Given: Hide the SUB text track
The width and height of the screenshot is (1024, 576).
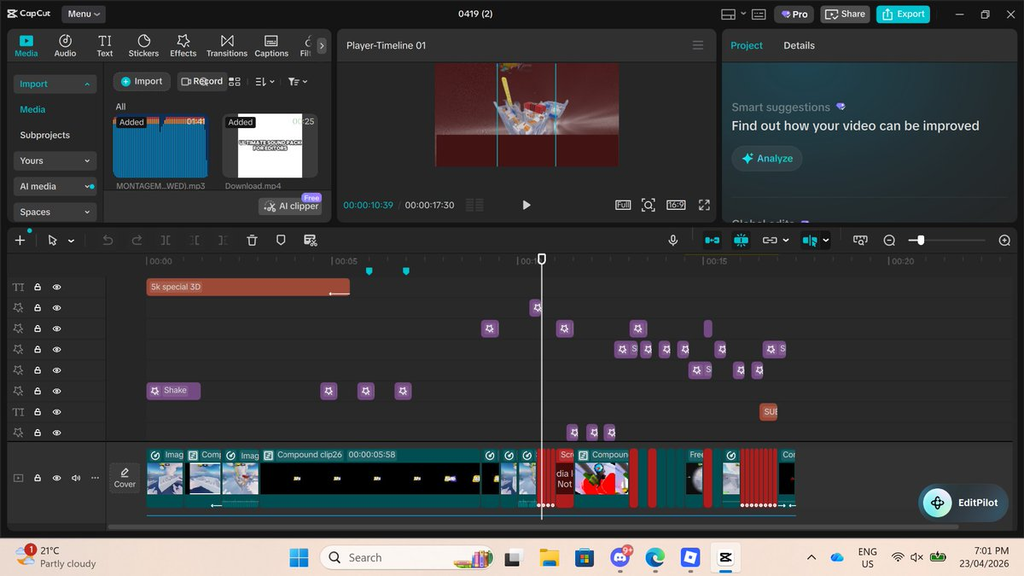Looking at the screenshot, I should pos(57,412).
